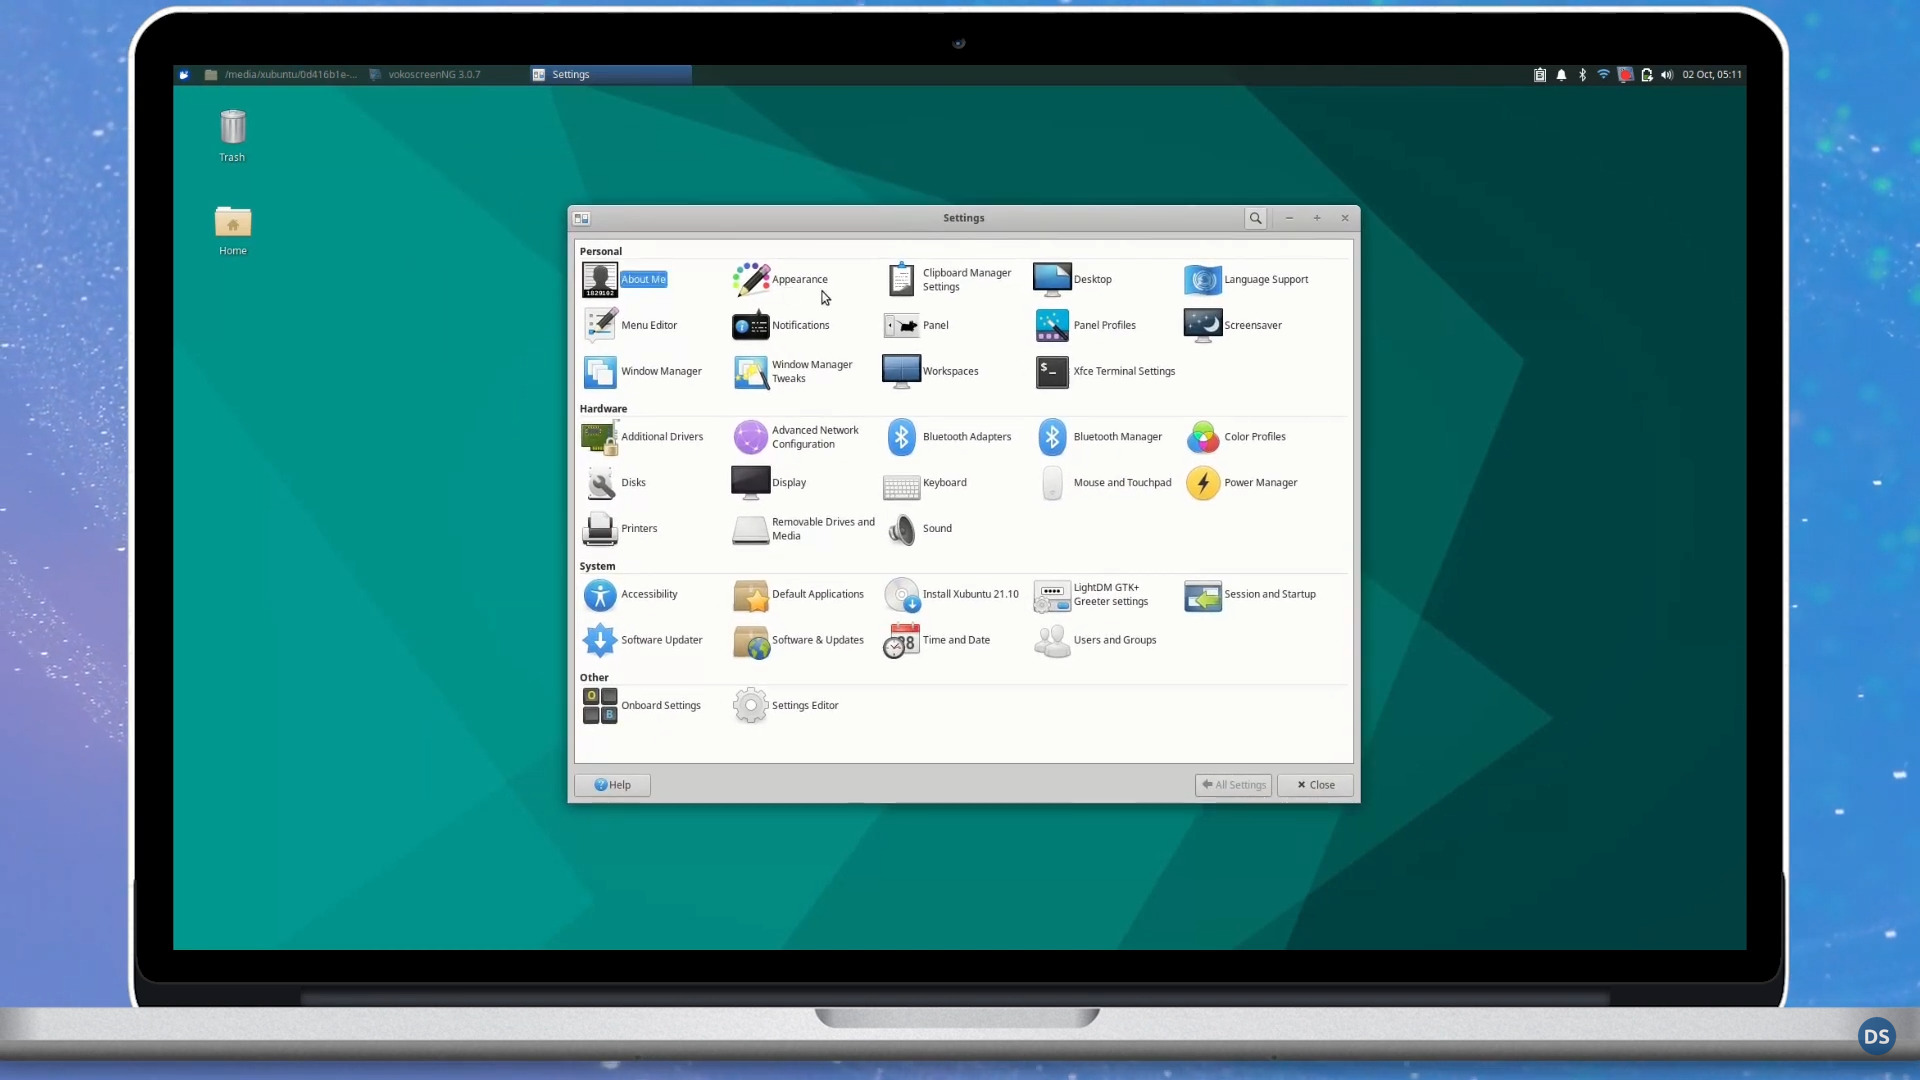
Task: Open the Users and Groups icon
Action: pyautogui.click(x=1052, y=641)
